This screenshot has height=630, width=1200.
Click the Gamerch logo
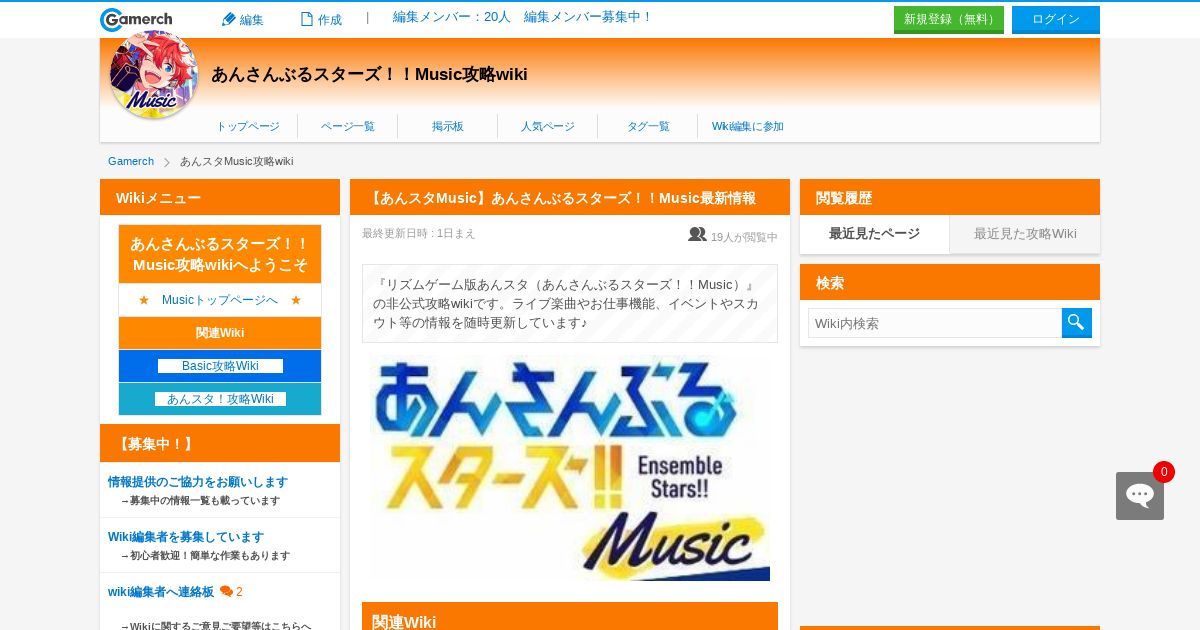(136, 19)
